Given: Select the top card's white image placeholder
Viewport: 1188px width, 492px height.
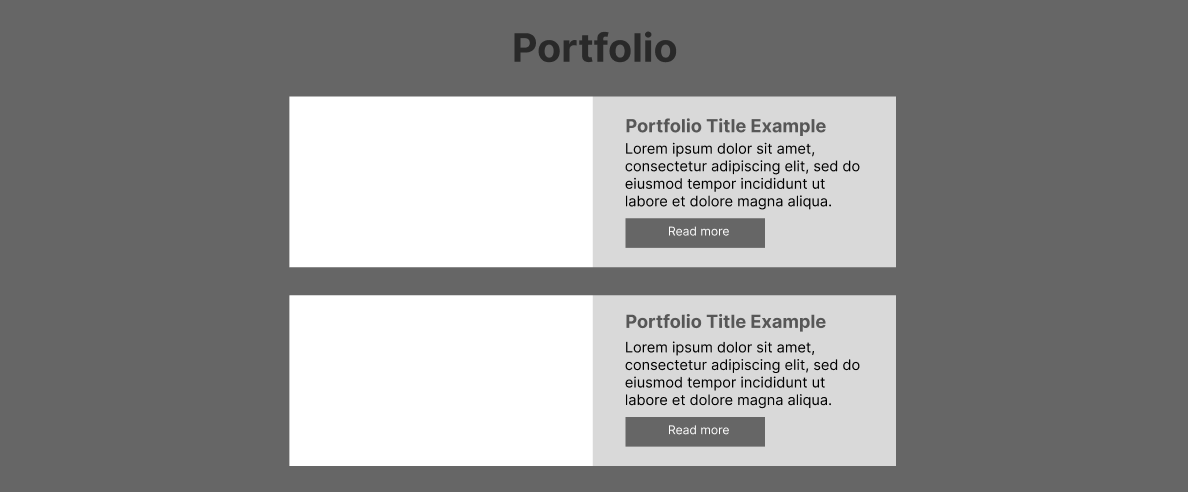Looking at the screenshot, I should (441, 182).
